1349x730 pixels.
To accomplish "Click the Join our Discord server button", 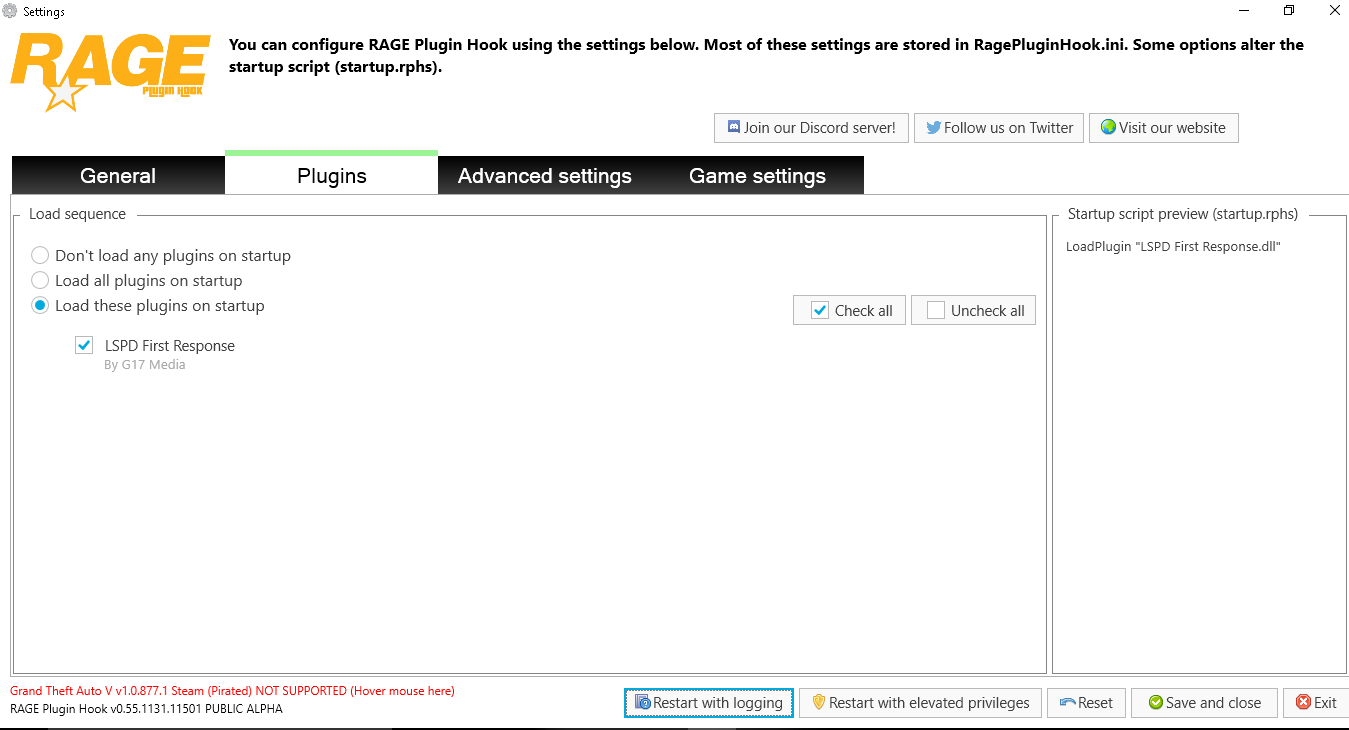I will [811, 128].
